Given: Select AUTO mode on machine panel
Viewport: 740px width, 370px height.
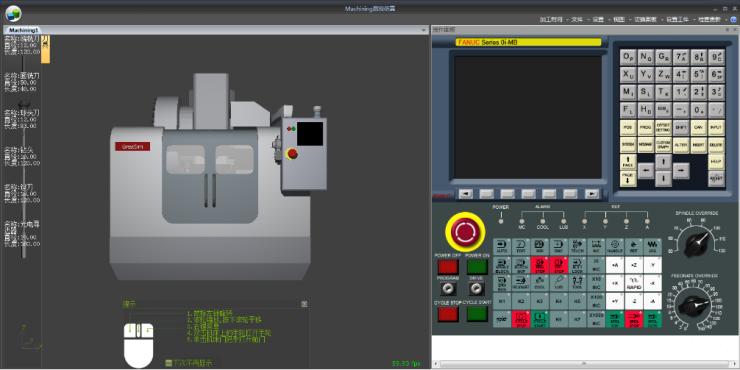Looking at the screenshot, I should point(502,246).
